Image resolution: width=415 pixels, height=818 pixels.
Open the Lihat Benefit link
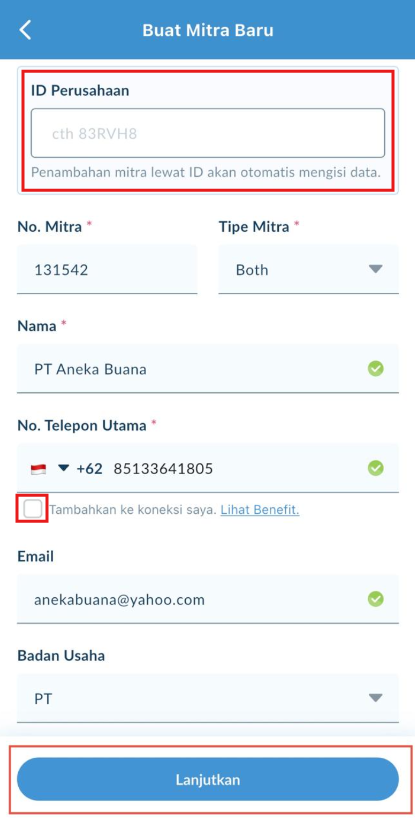[x=260, y=510]
